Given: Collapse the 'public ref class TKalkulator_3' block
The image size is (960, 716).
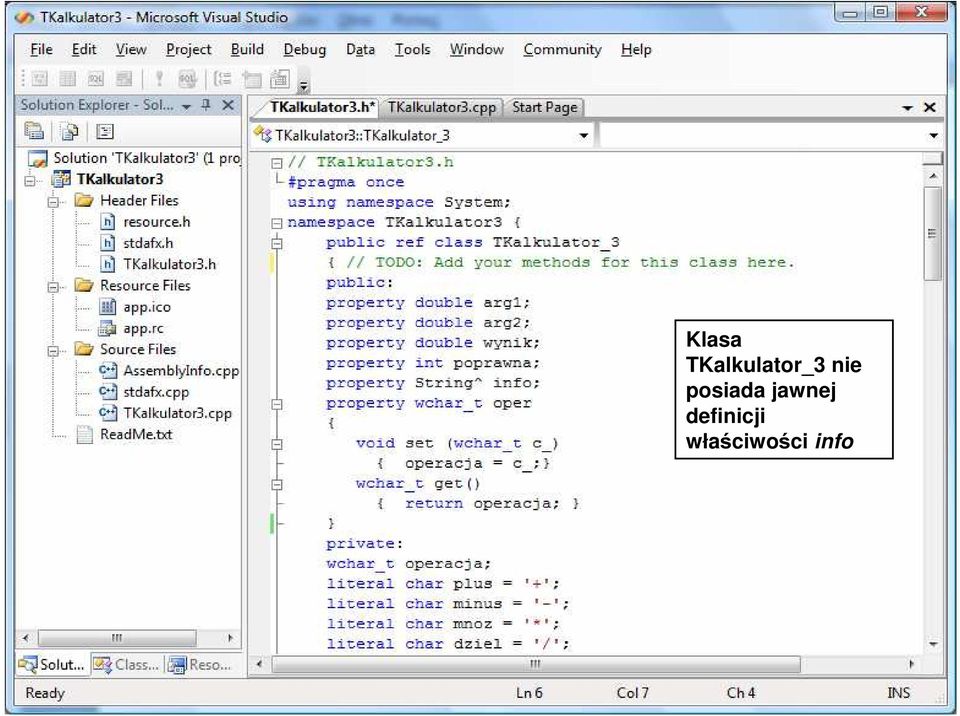Looking at the screenshot, I should [277, 243].
